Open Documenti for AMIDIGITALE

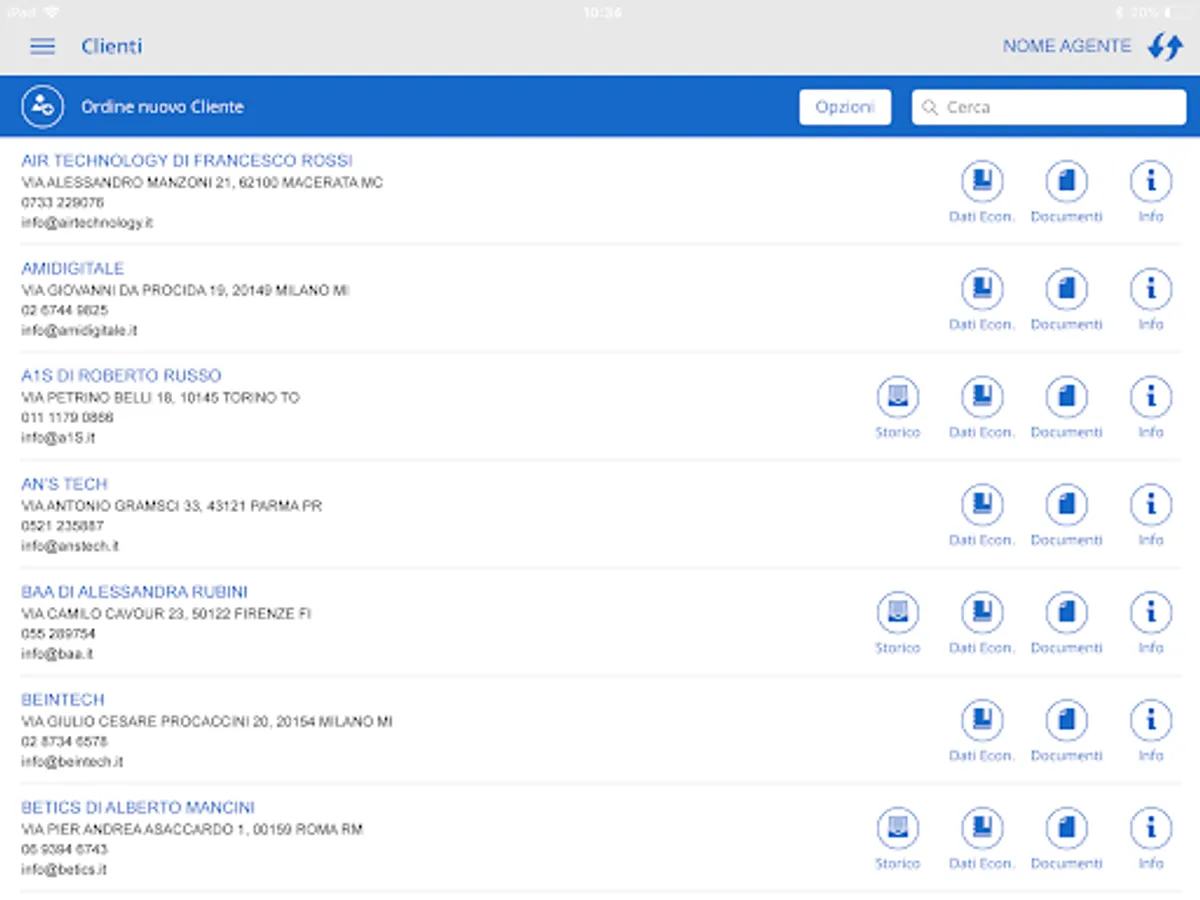coord(1066,300)
